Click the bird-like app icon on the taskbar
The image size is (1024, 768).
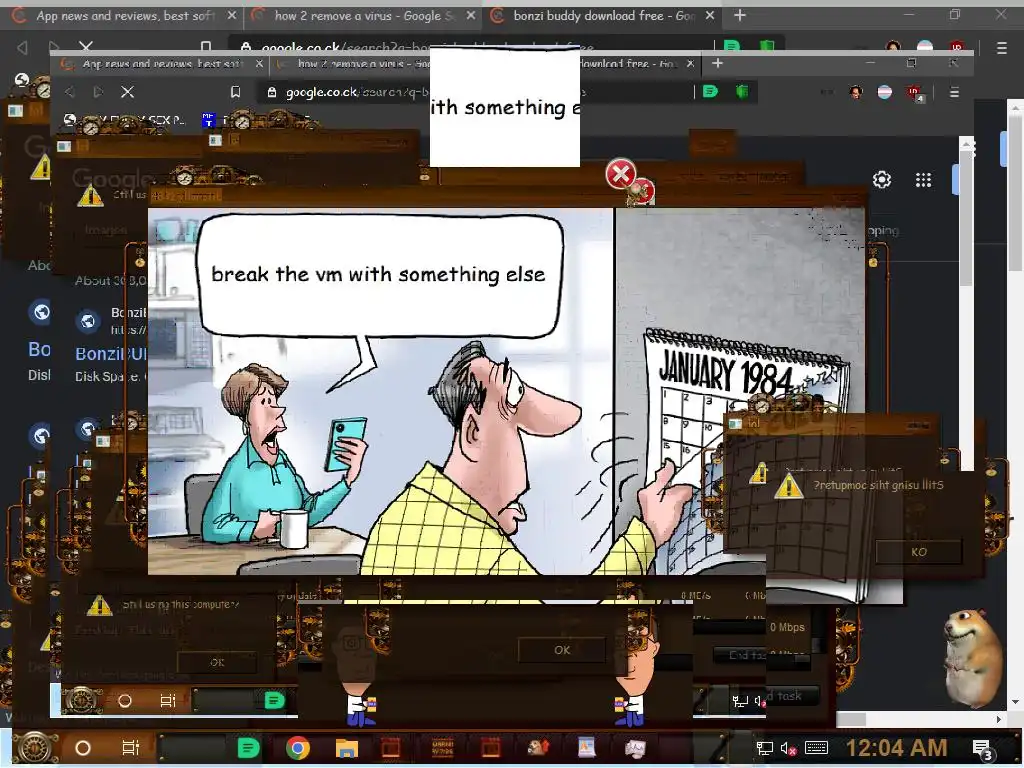538,748
